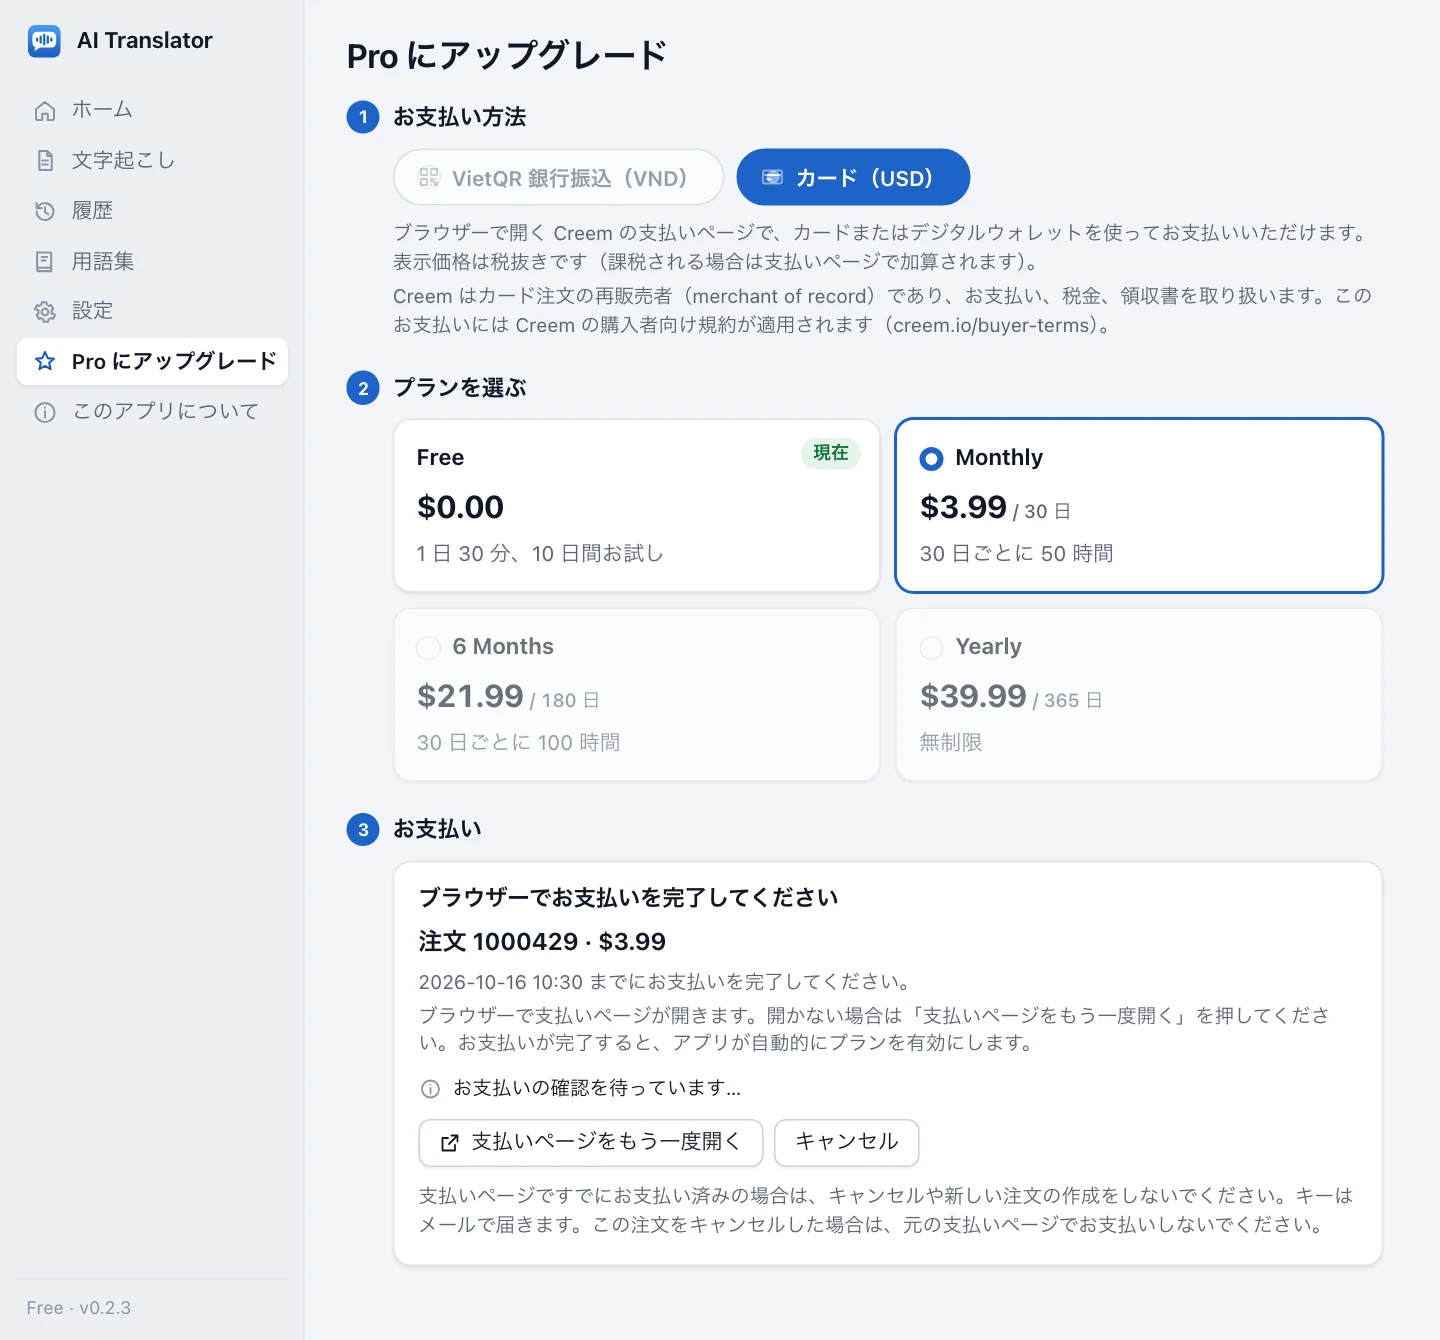
Task: Click the お支払い方法 section heading
Action: [x=460, y=117]
